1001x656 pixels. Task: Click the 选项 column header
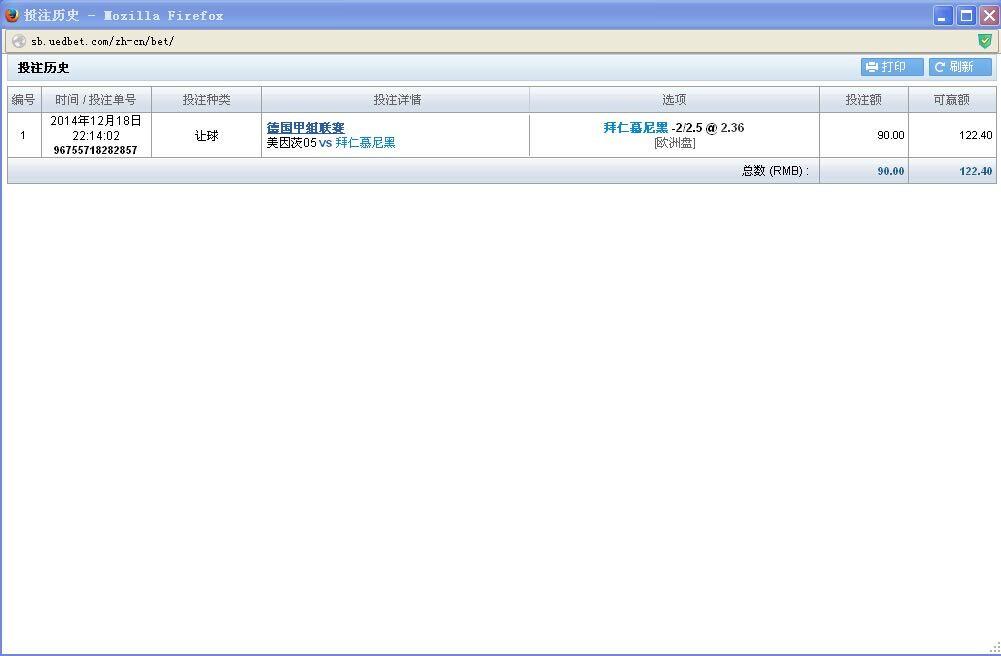(673, 98)
